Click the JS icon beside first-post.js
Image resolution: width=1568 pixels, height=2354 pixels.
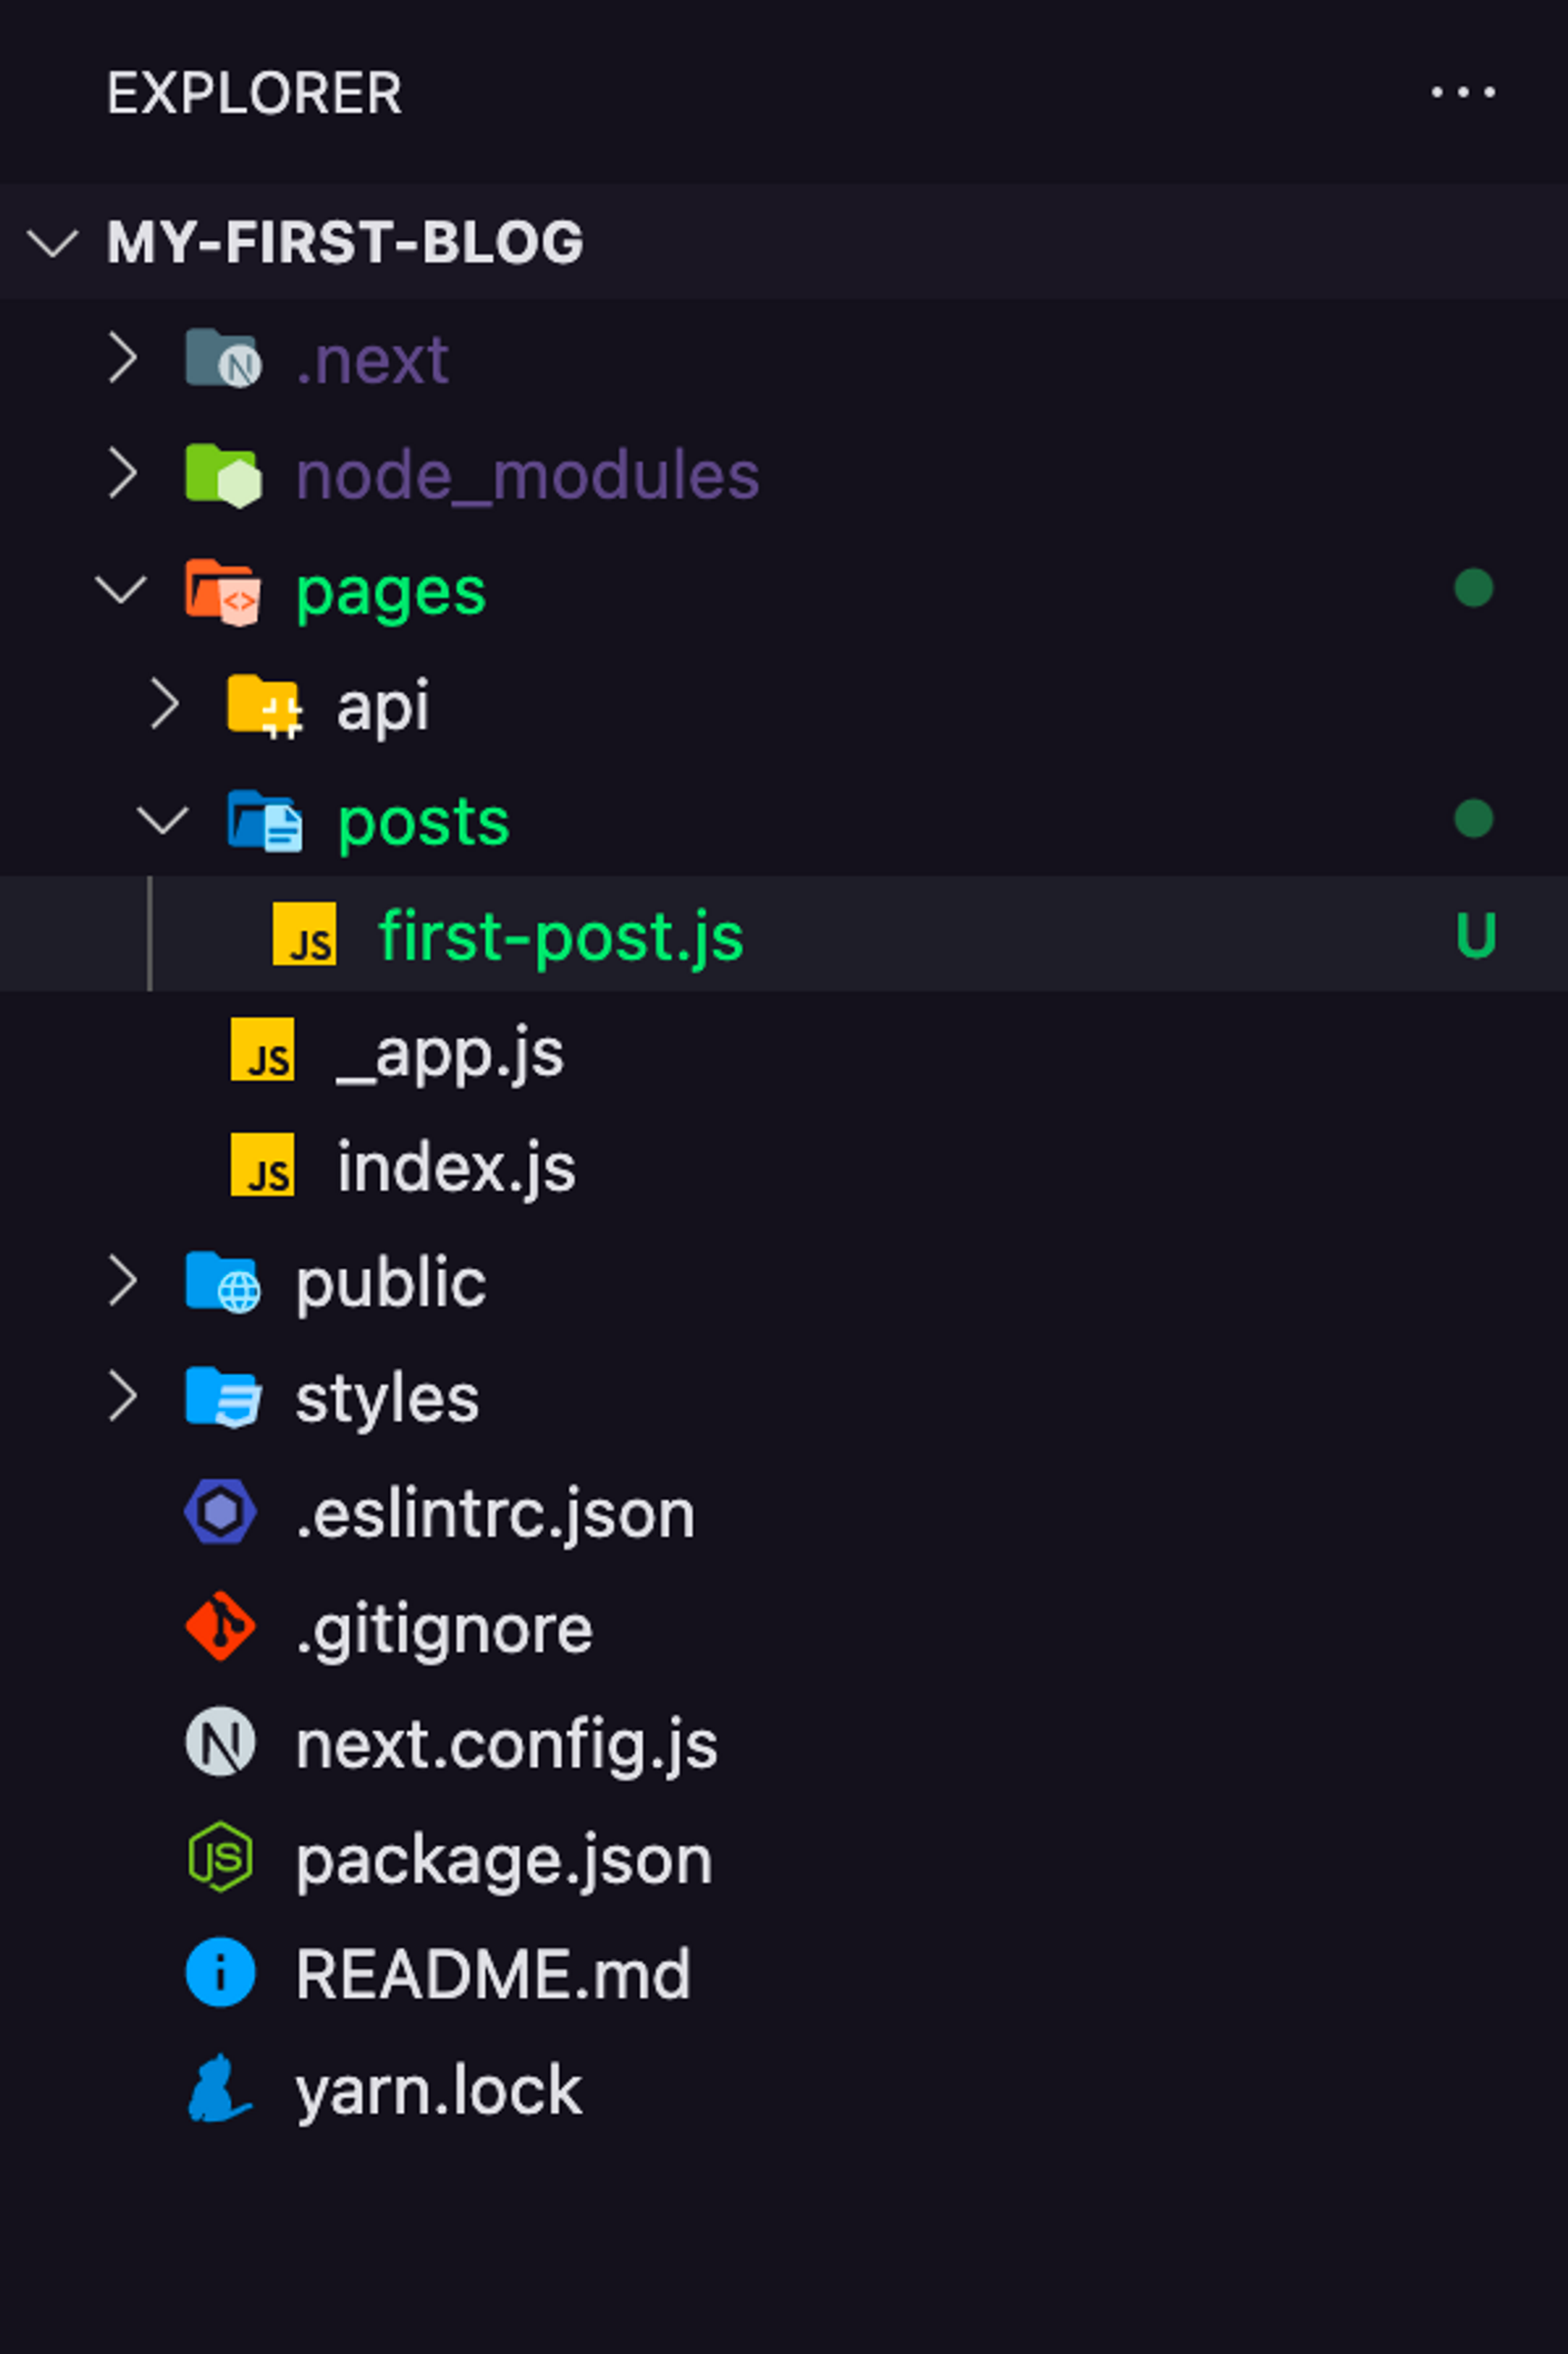(305, 934)
